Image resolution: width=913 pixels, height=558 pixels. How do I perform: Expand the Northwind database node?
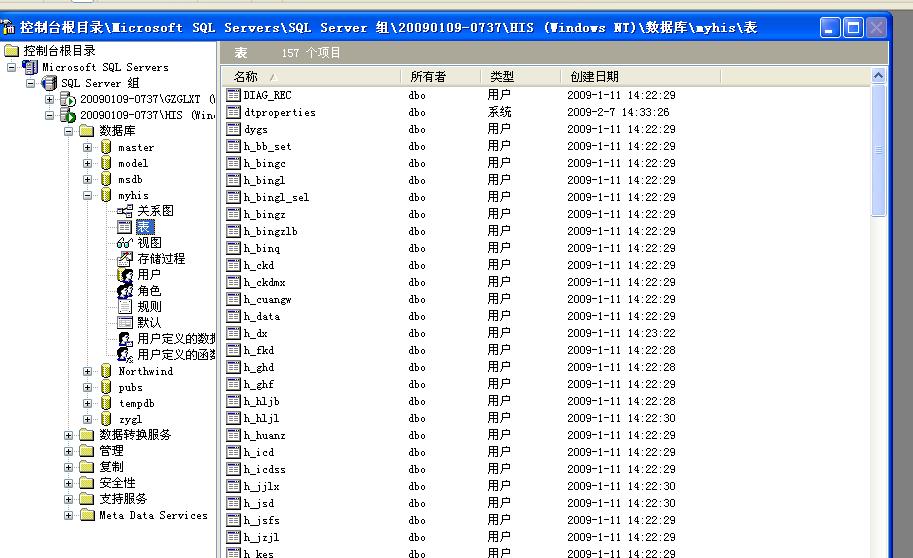(x=87, y=372)
